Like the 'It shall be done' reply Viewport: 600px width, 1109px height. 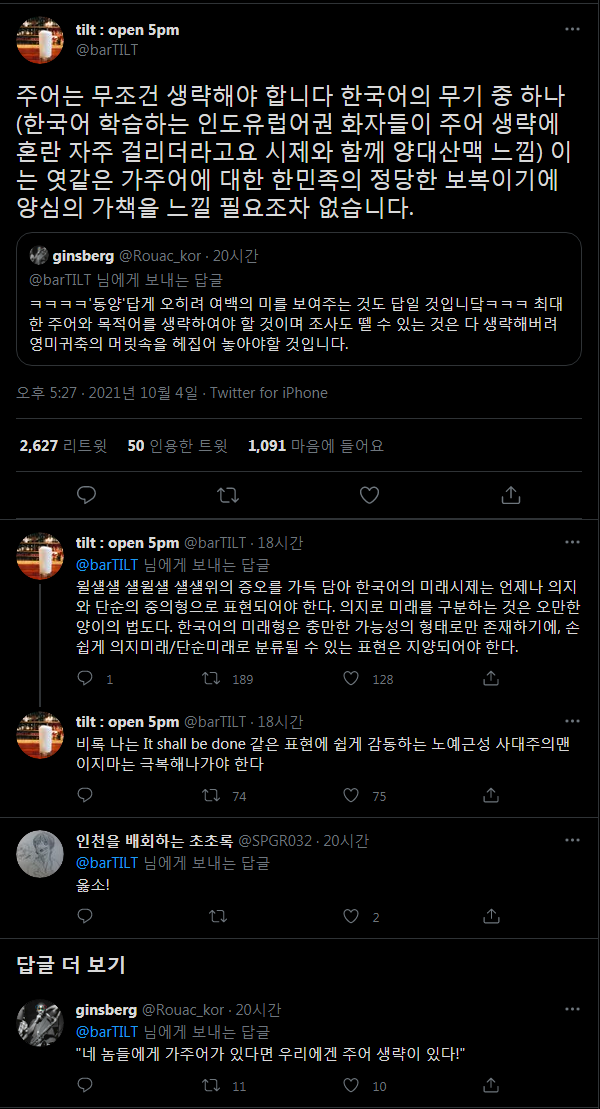(x=352, y=796)
